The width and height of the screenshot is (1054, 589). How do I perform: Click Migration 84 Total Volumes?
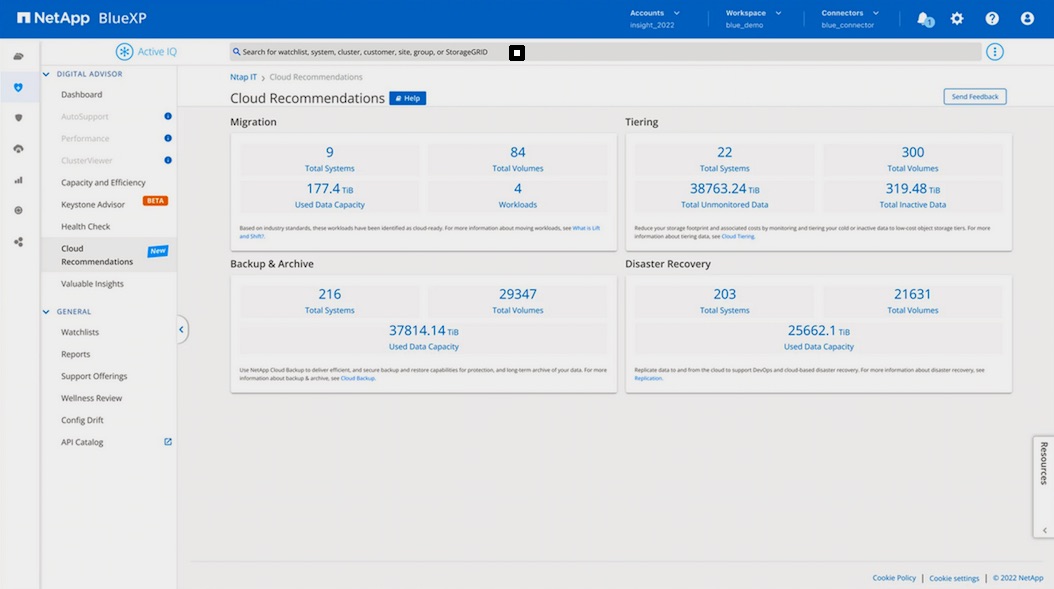pyautogui.click(x=518, y=159)
